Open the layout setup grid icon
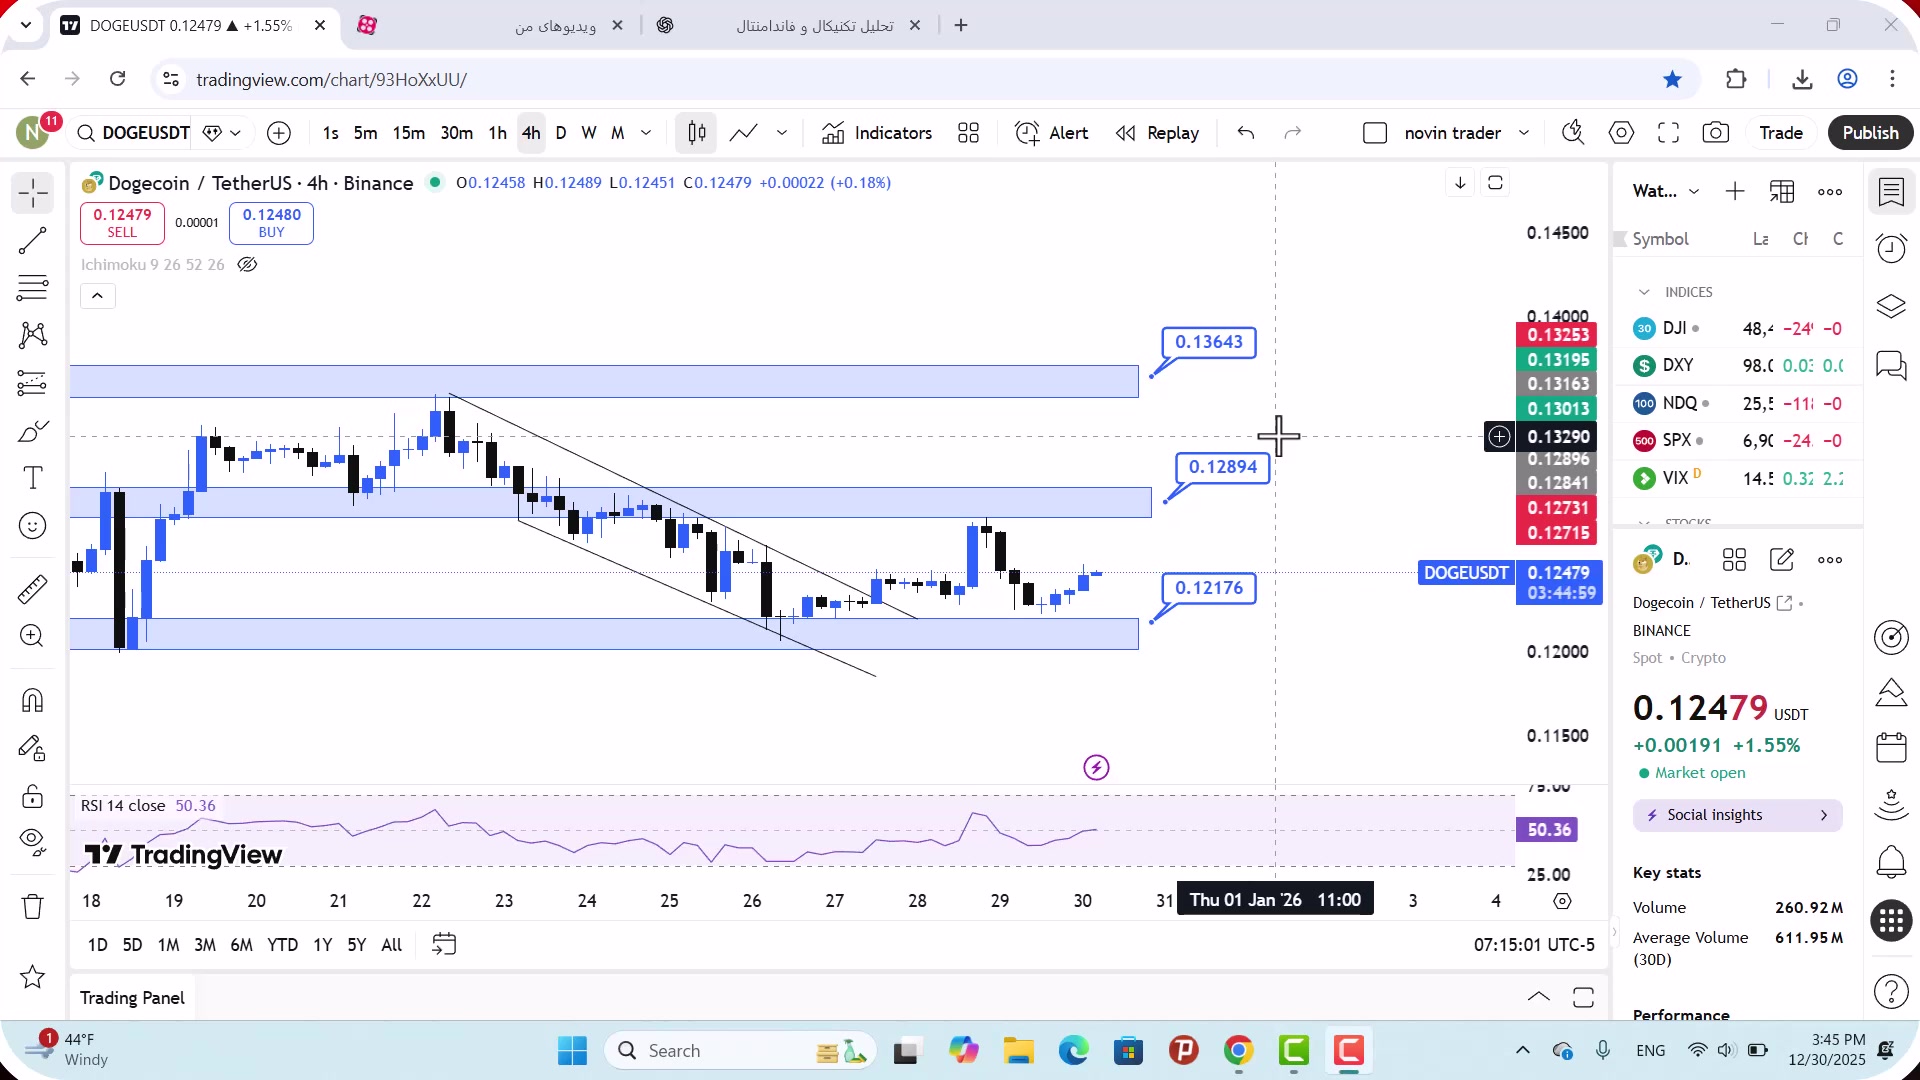This screenshot has width=1920, height=1080. coord(968,133)
